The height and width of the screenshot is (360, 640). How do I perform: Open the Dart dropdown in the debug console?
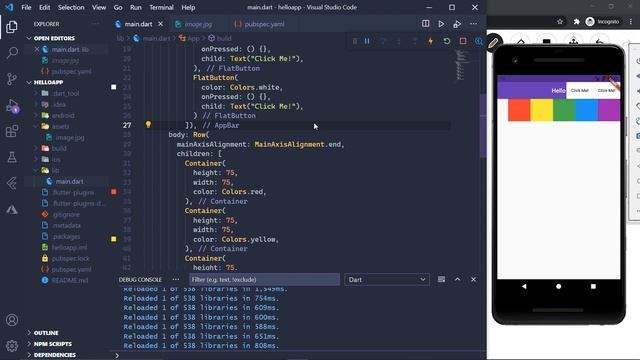click(x=387, y=280)
